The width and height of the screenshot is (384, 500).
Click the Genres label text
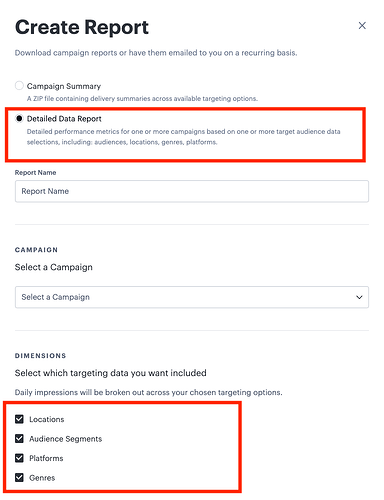click(42, 478)
